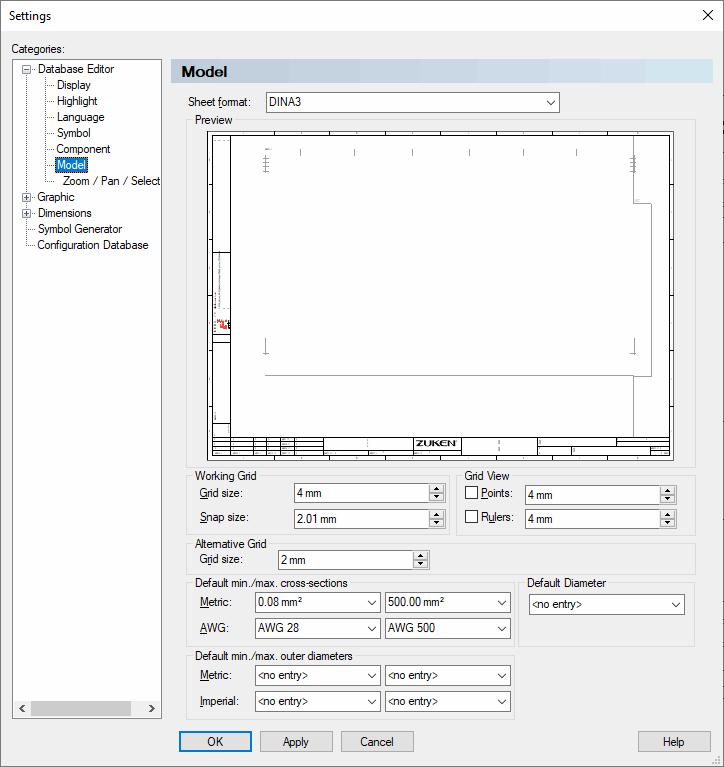Open the Default Diameter dropdown
The width and height of the screenshot is (724, 767).
pyautogui.click(x=606, y=604)
